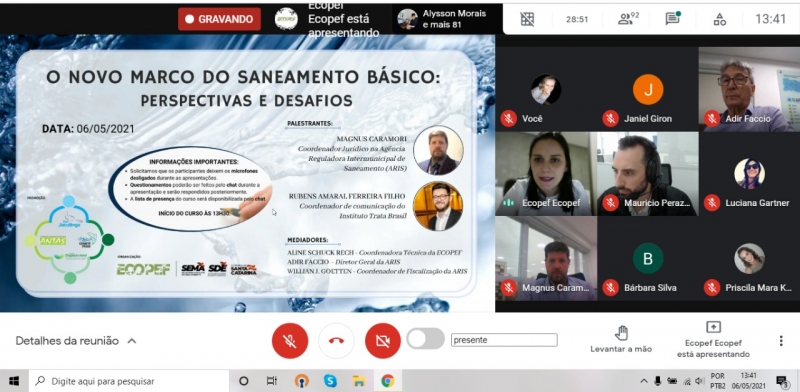The image size is (800, 392).
Task: Select Adir Faccio video tile
Action: (749, 90)
